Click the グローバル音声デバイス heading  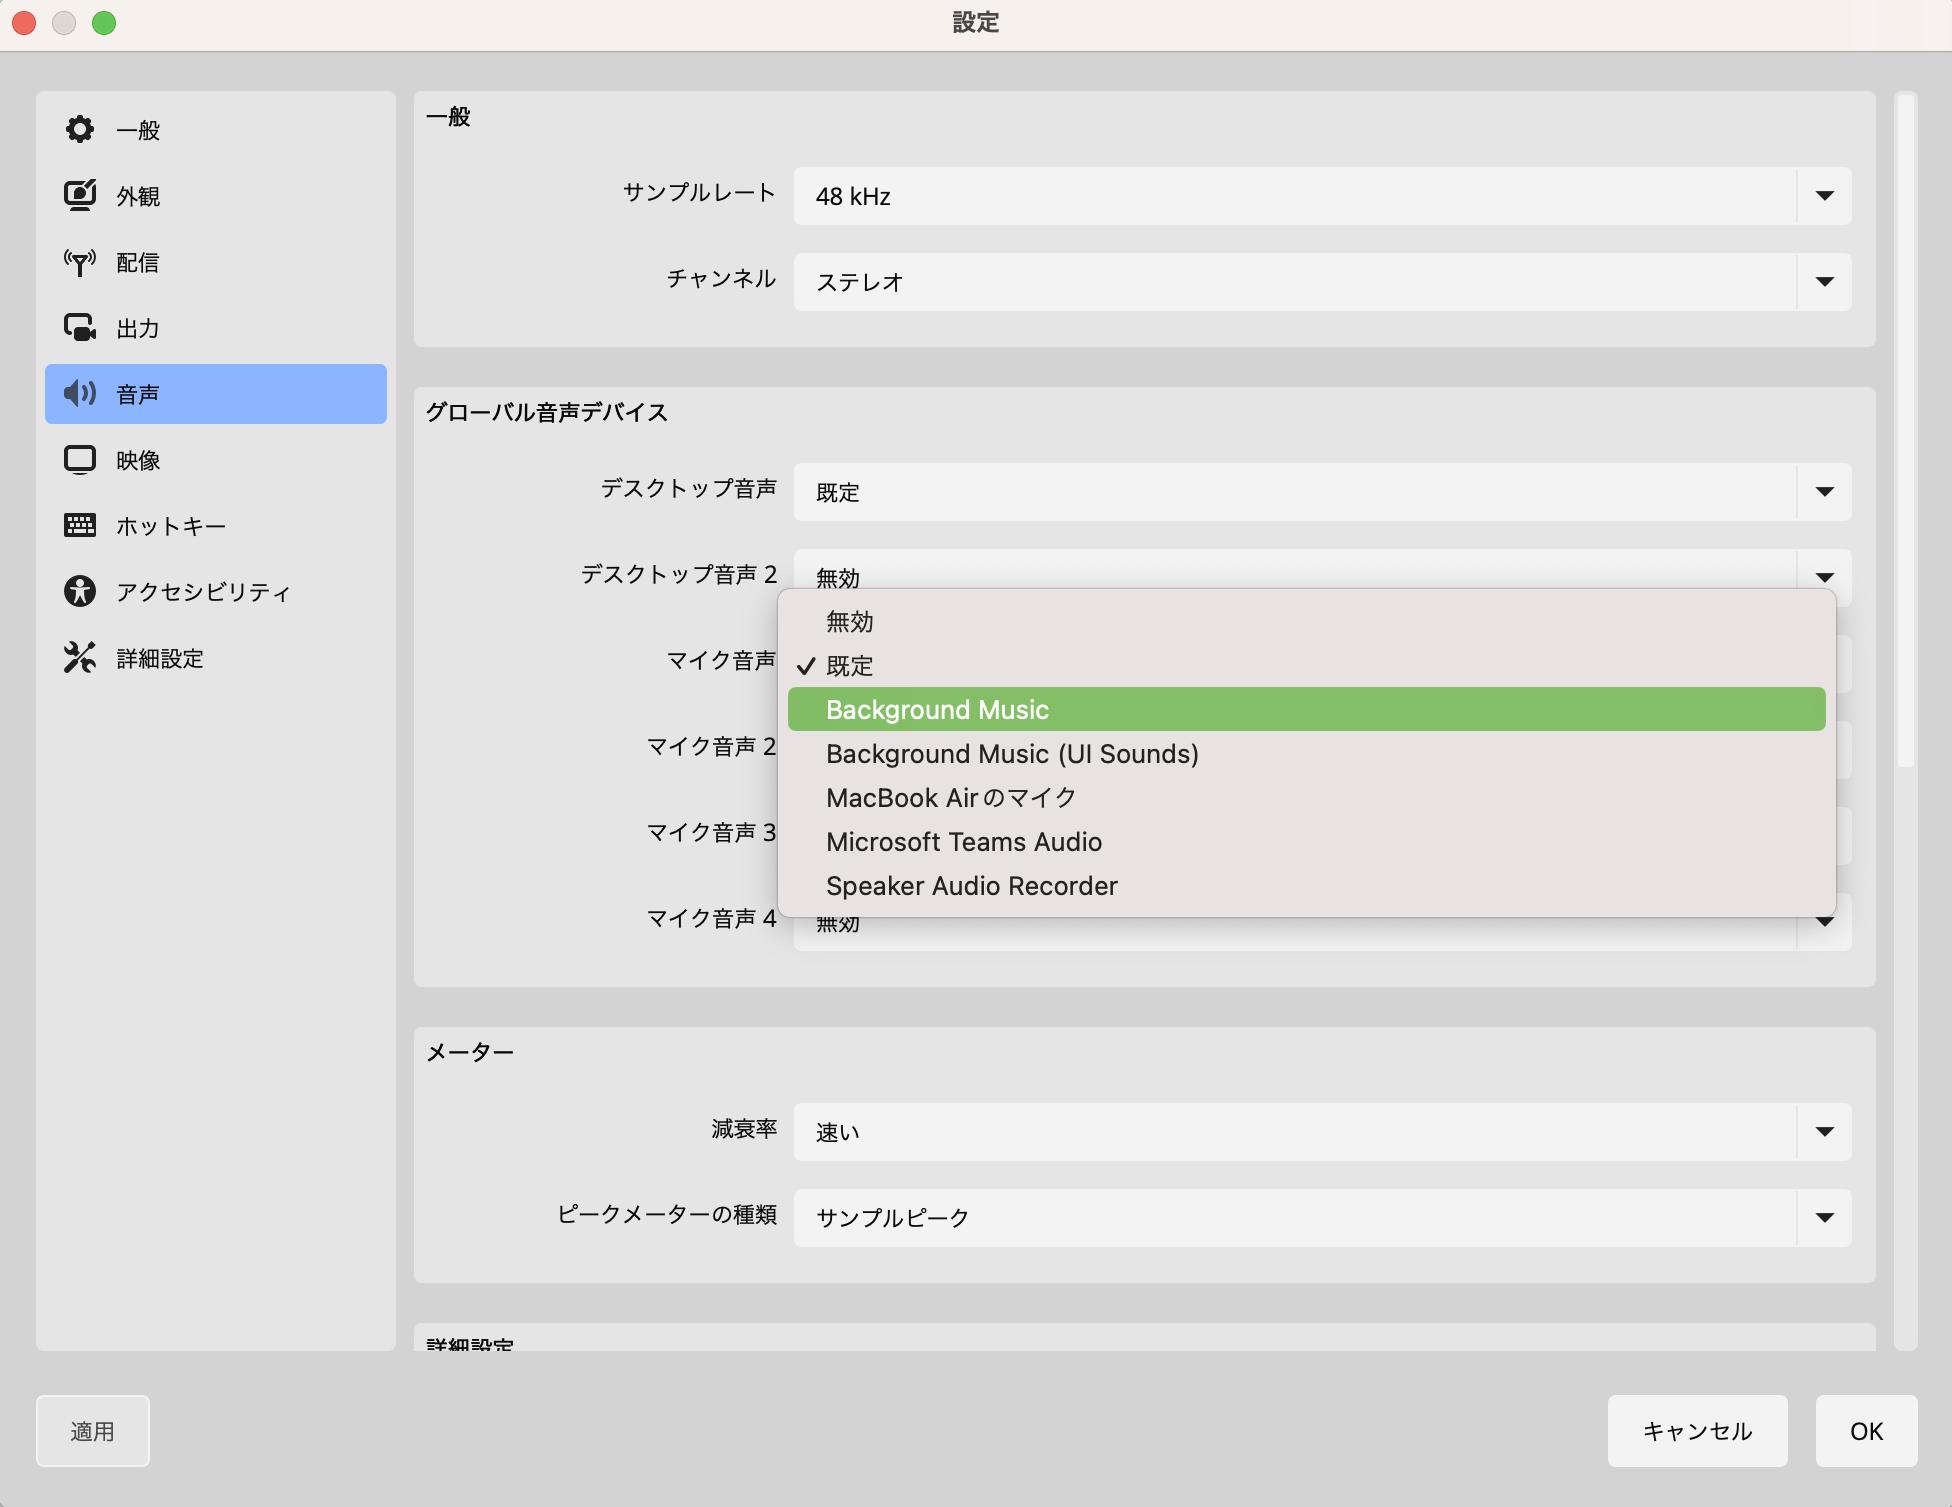(547, 412)
